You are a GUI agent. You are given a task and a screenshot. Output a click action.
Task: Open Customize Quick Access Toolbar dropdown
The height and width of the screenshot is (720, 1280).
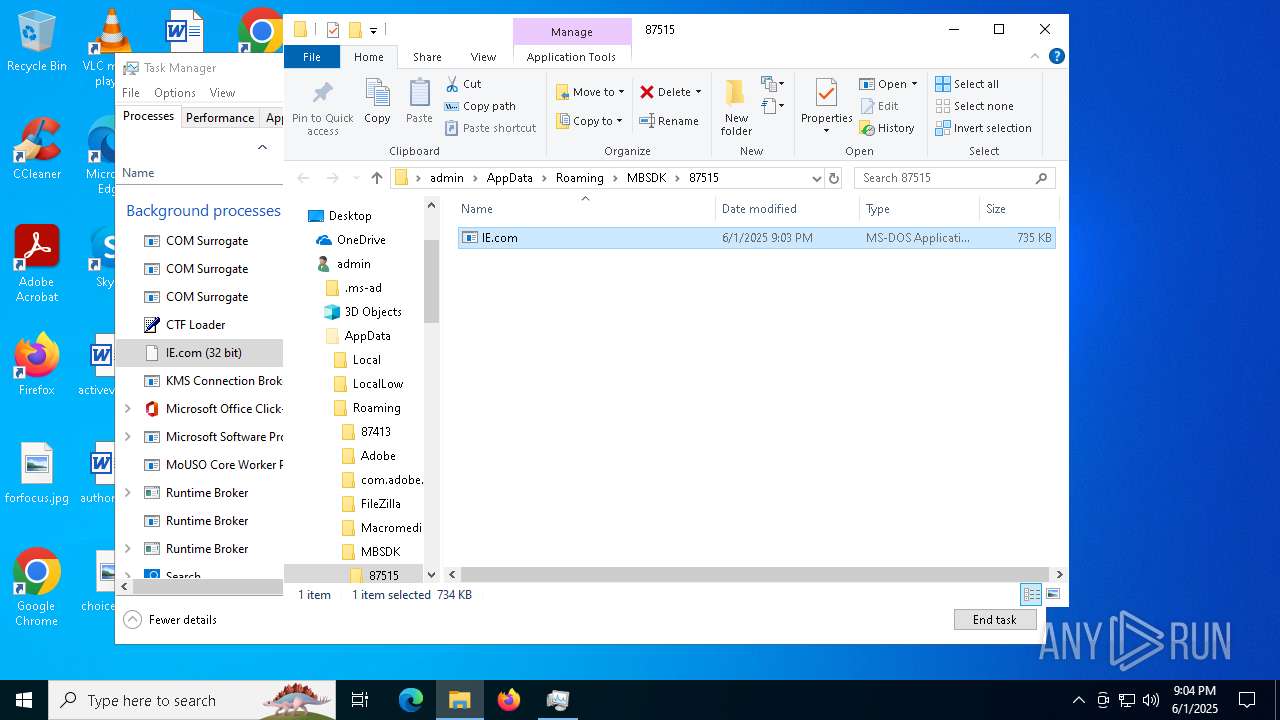(373, 30)
